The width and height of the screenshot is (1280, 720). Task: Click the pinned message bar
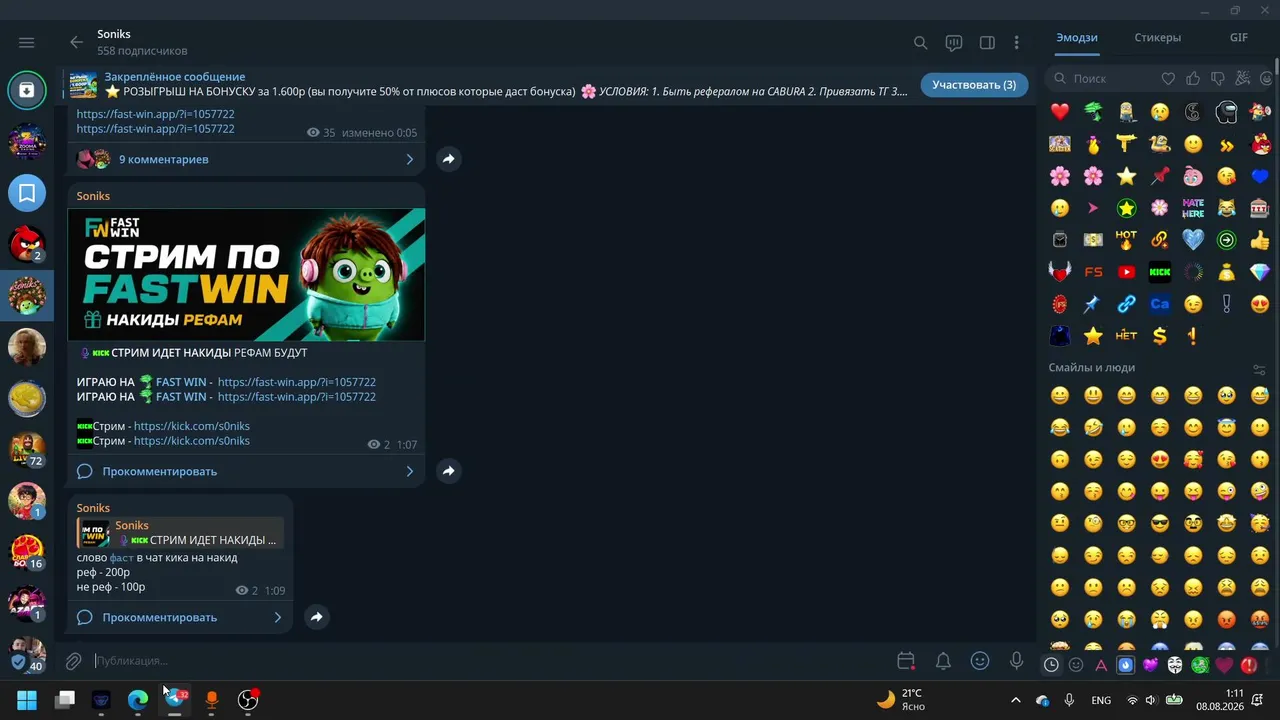click(490, 84)
